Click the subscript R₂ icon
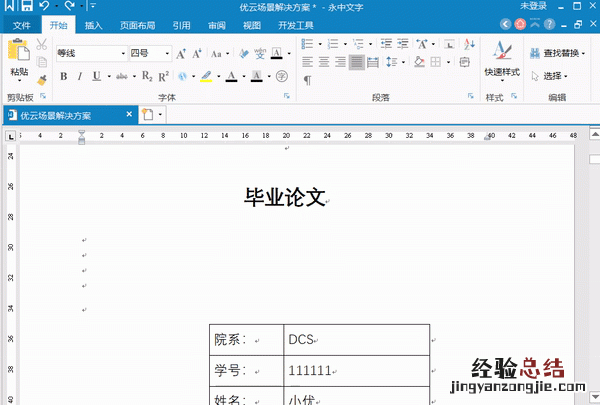The image size is (600, 405). coord(147,76)
